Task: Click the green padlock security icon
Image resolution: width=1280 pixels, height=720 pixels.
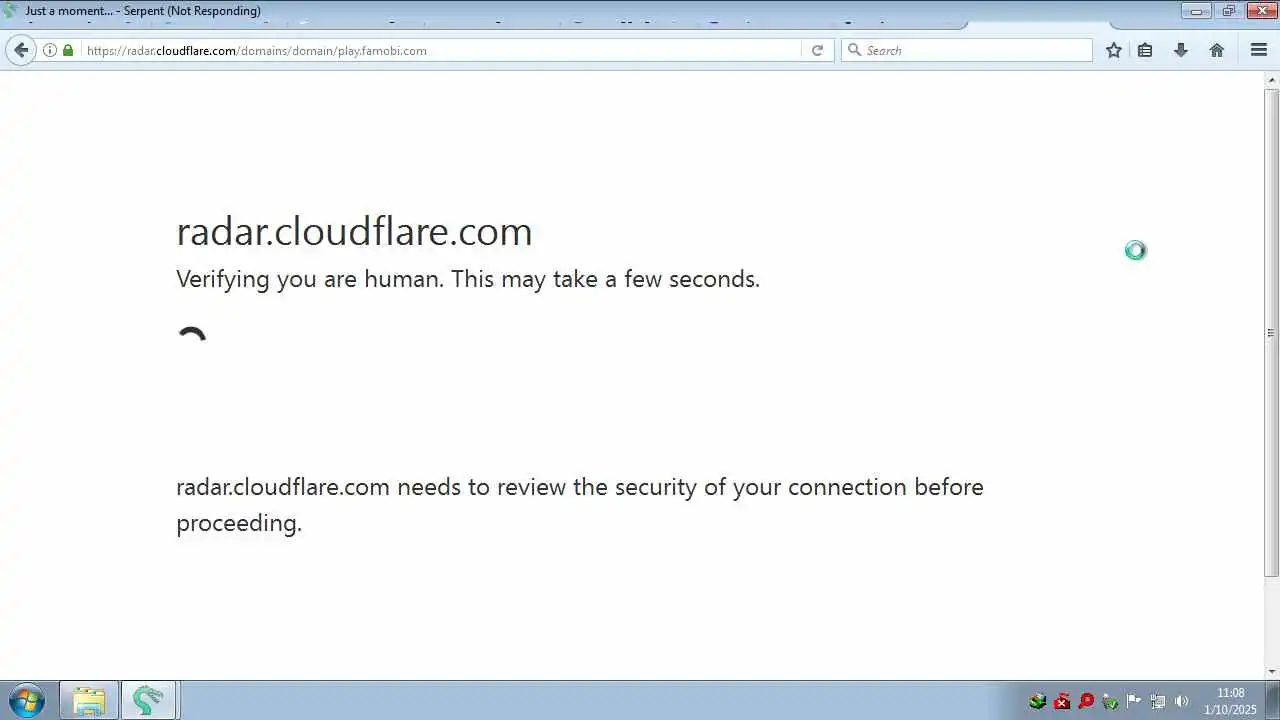Action: pos(68,50)
